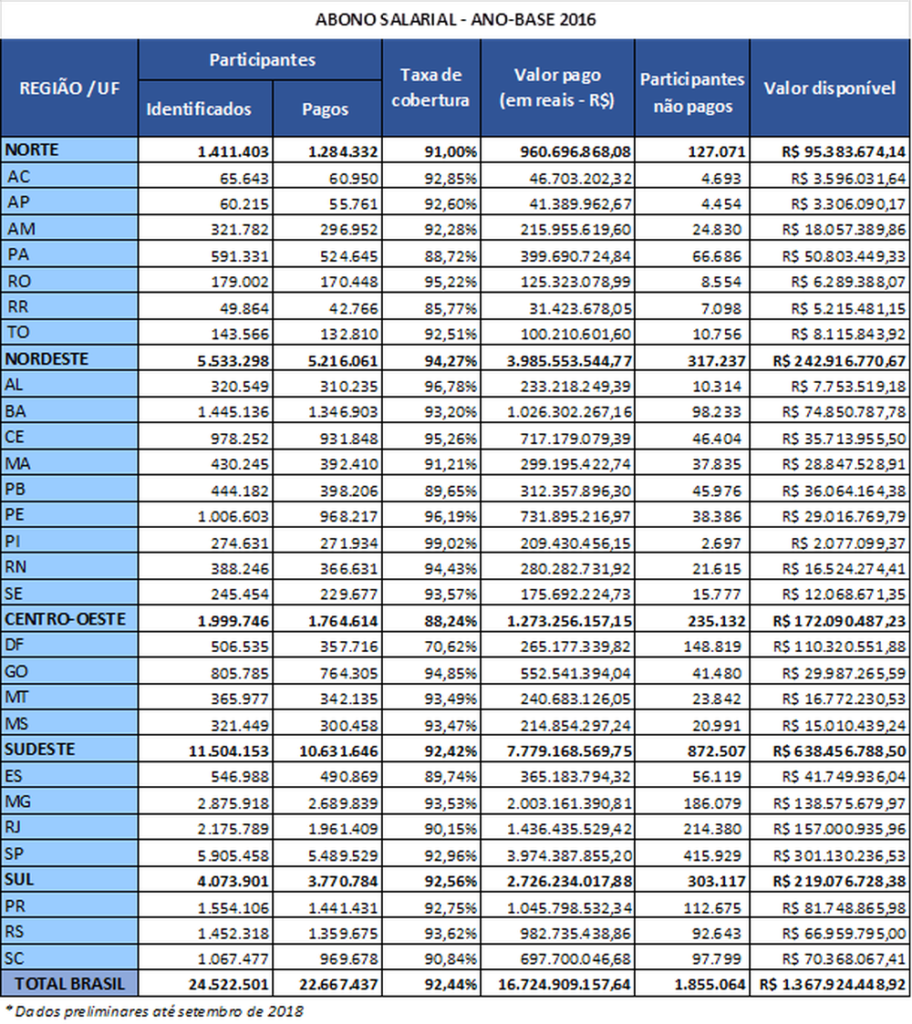
Task: Select the 'TO' state cell
Action: click(x=69, y=332)
